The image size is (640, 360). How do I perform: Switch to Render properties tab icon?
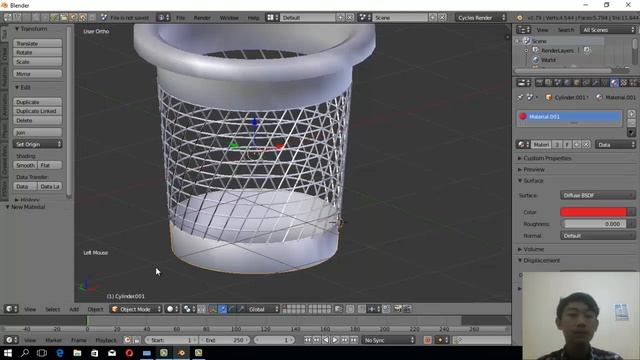click(539, 83)
